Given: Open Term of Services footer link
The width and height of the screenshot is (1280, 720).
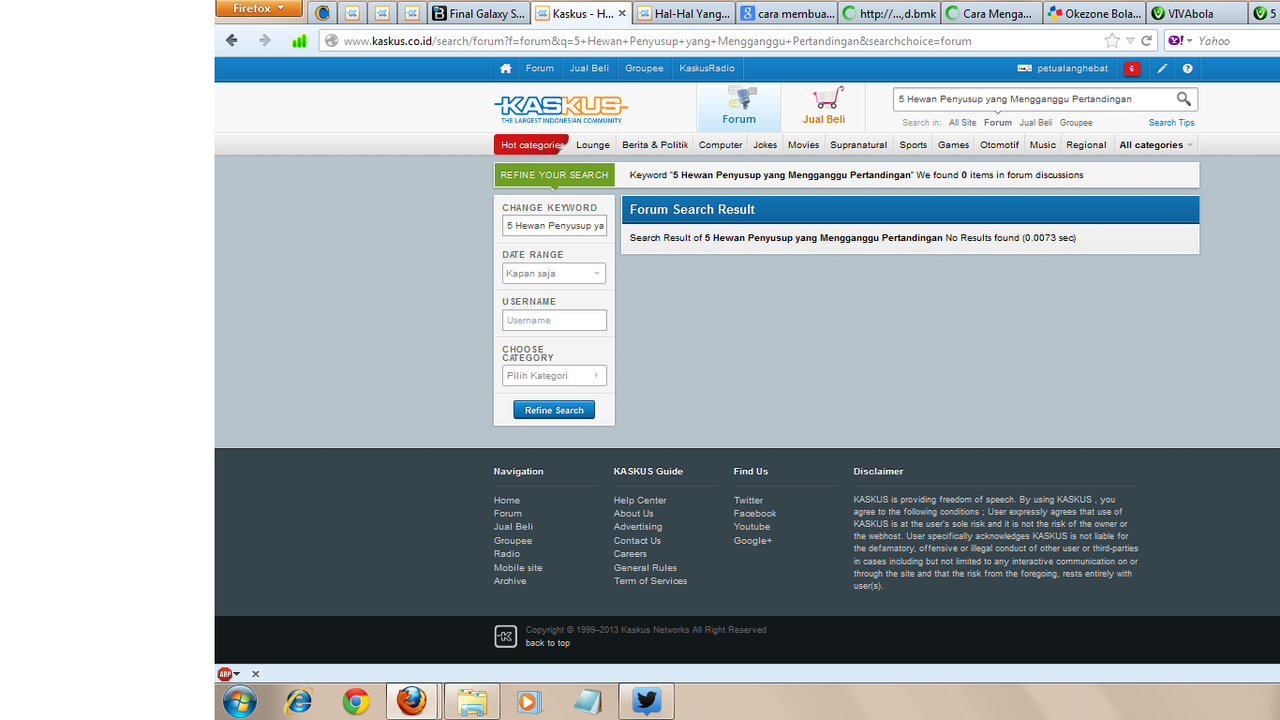Looking at the screenshot, I should (650, 581).
